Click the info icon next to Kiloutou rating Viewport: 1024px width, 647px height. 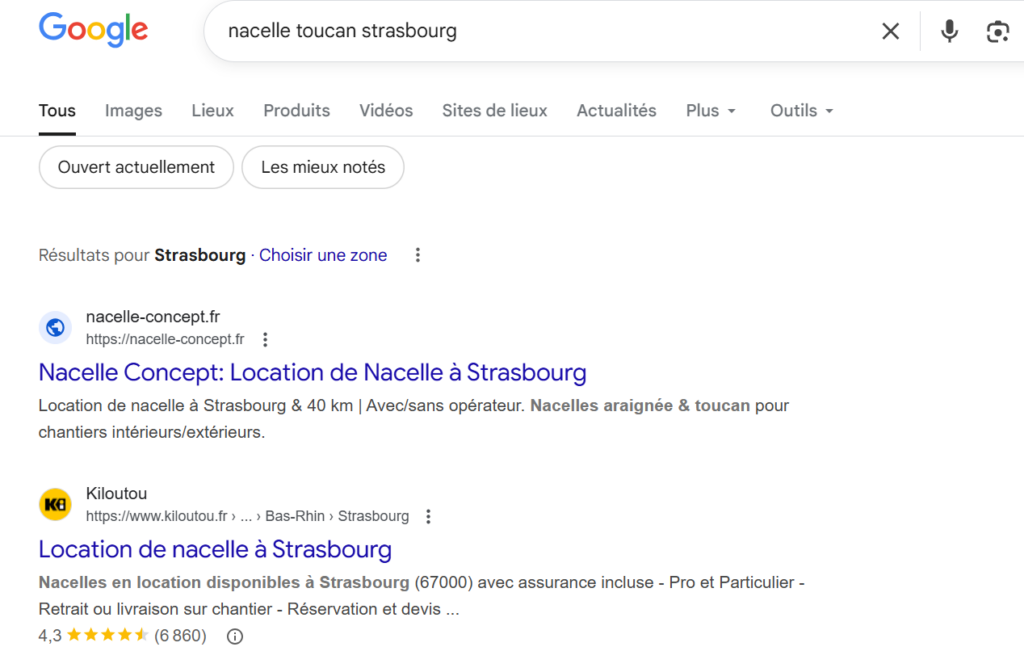click(x=235, y=636)
